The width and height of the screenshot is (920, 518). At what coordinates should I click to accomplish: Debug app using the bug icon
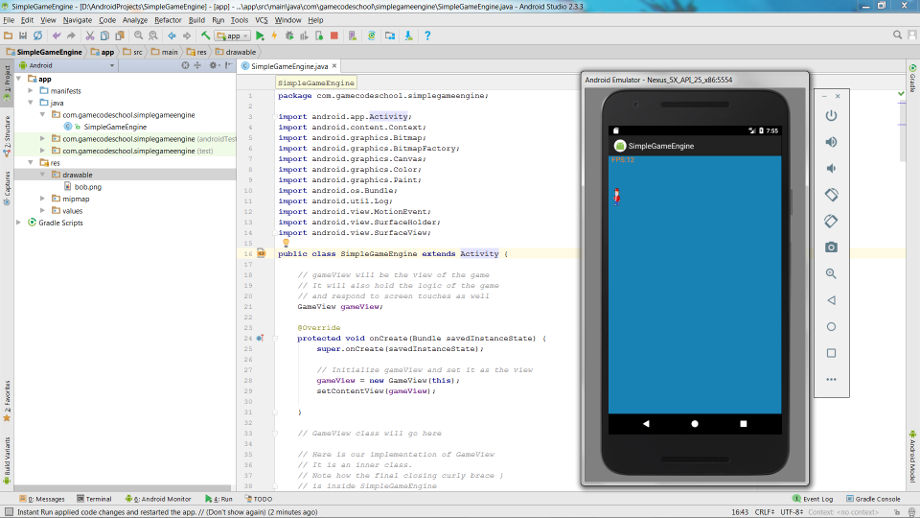289,36
